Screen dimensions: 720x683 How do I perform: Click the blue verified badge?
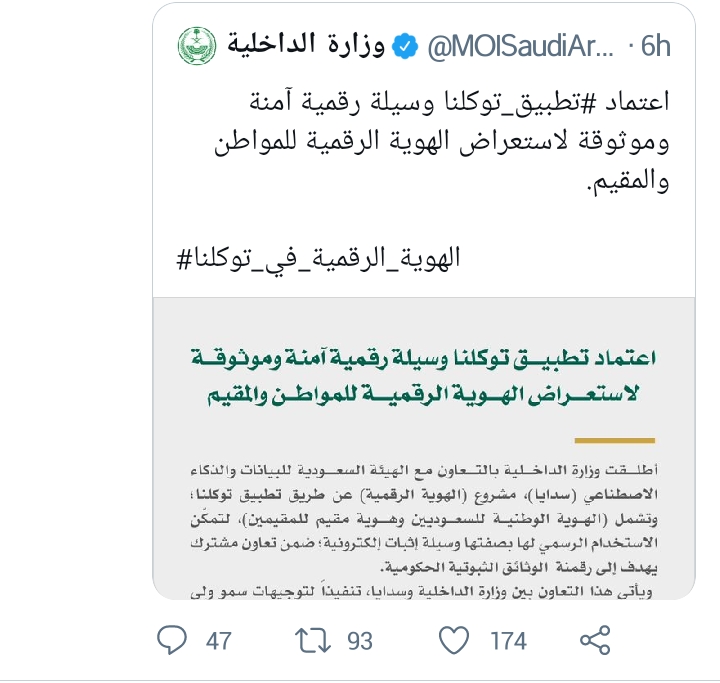(x=405, y=46)
